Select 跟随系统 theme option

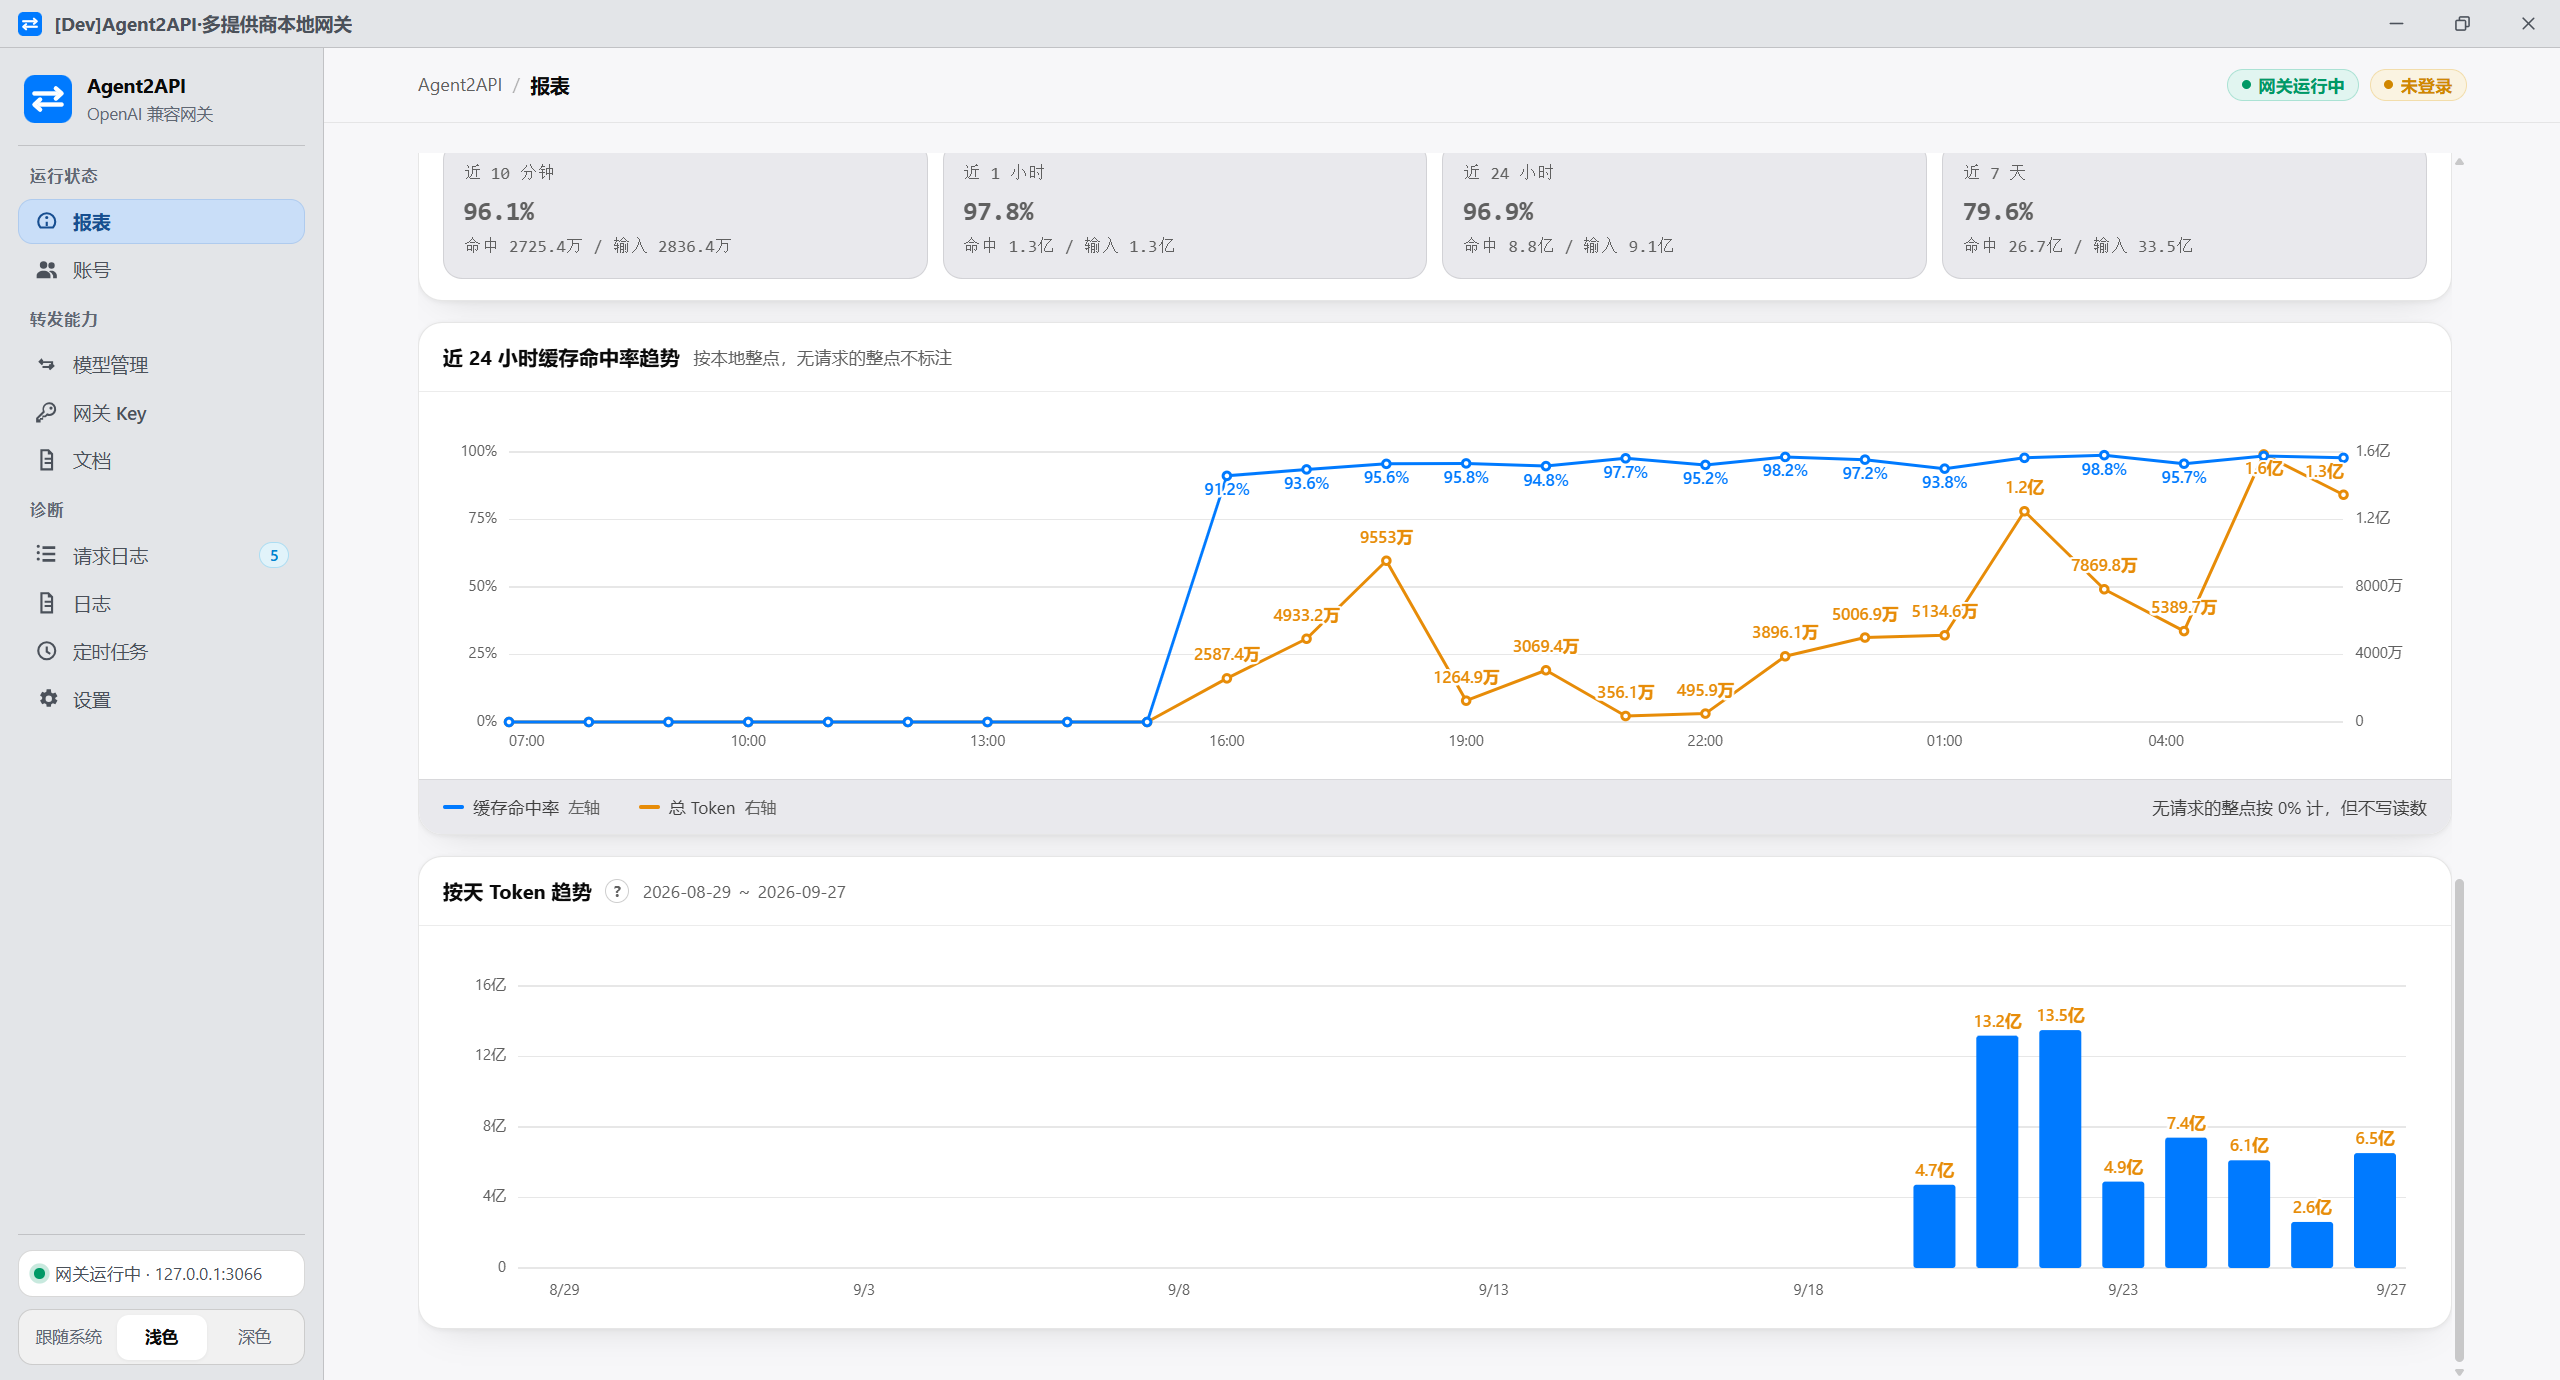[69, 1337]
